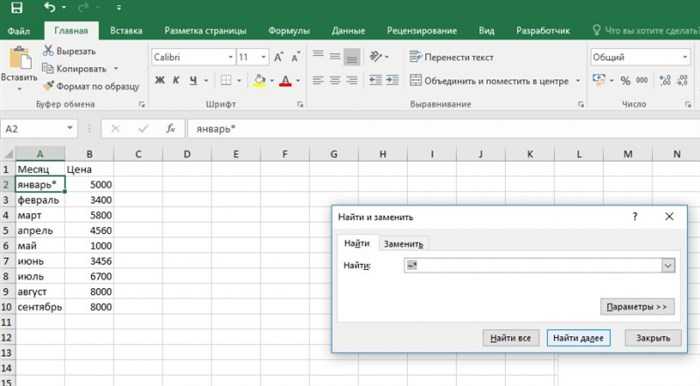Viewport: 700px width, 386px height.
Task: Toggle italic К formatting
Action: pos(176,80)
